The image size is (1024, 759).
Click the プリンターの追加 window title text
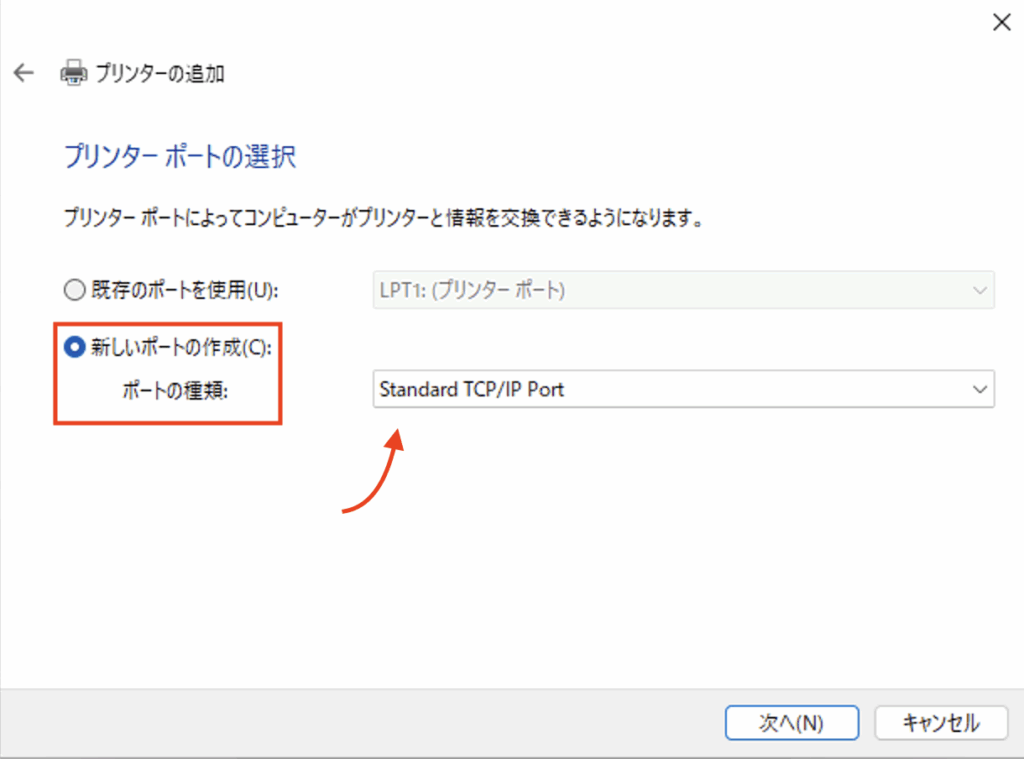point(159,73)
